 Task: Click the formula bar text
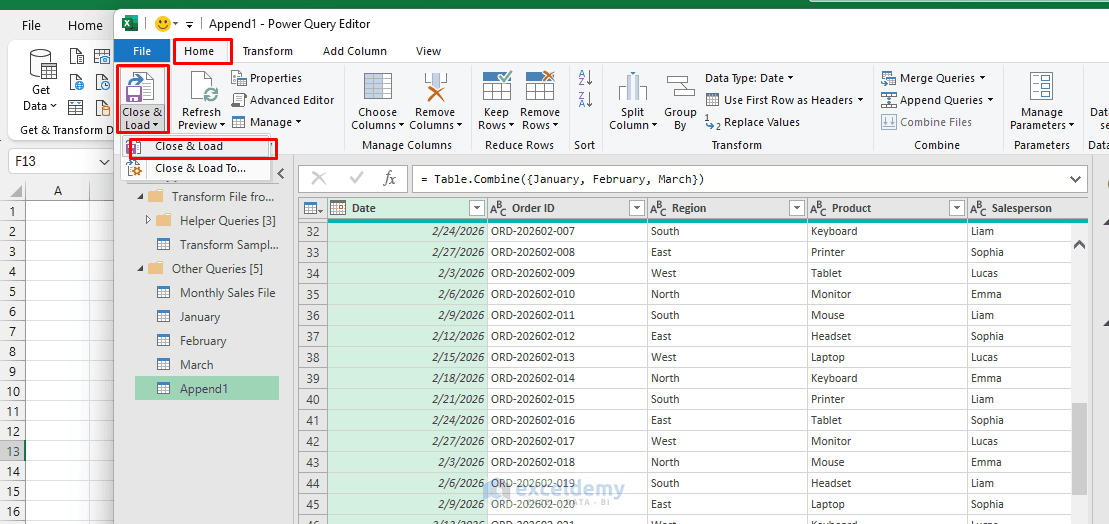click(x=562, y=180)
